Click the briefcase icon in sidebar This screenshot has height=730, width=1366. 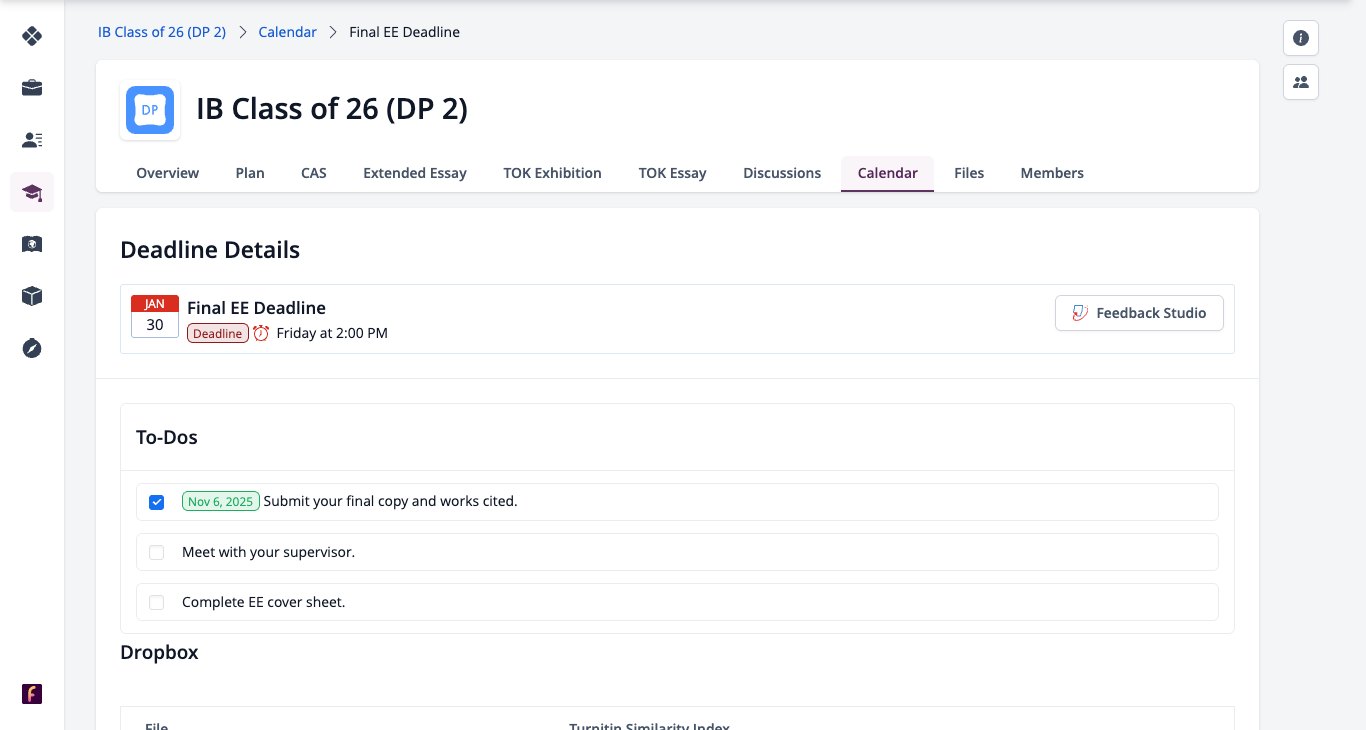pos(32,88)
